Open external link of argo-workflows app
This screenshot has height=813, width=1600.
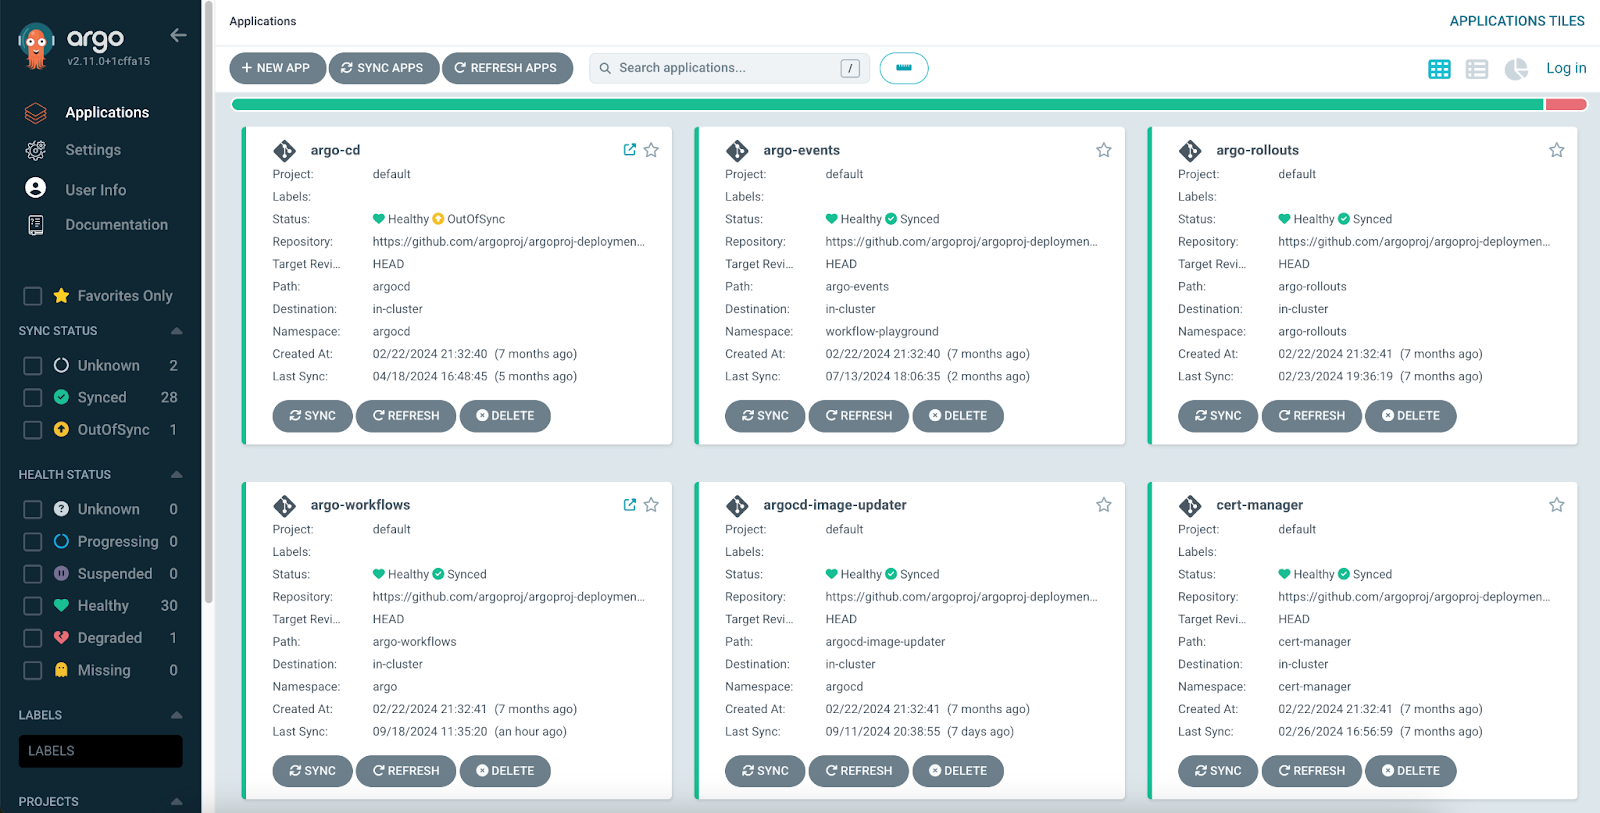coord(630,505)
